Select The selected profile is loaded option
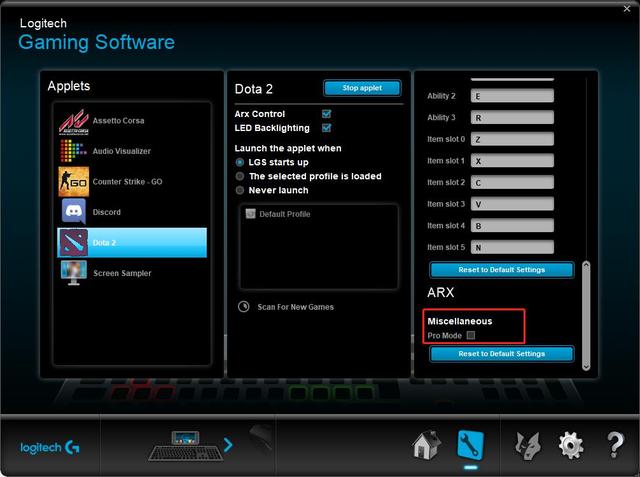Image resolution: width=640 pixels, height=477 pixels. [240, 176]
